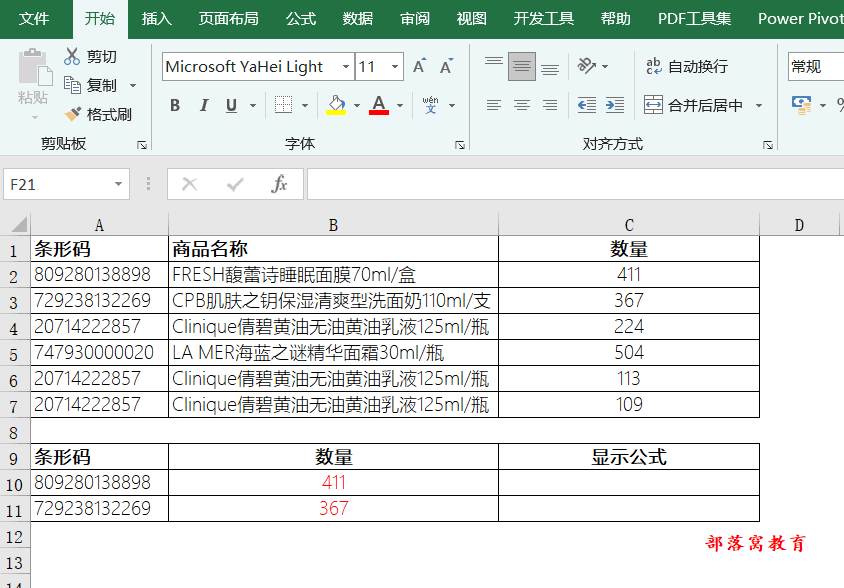Screen dimensions: 844x588
Task: Click the Paste (粘贴) clipboard icon
Action: point(34,67)
